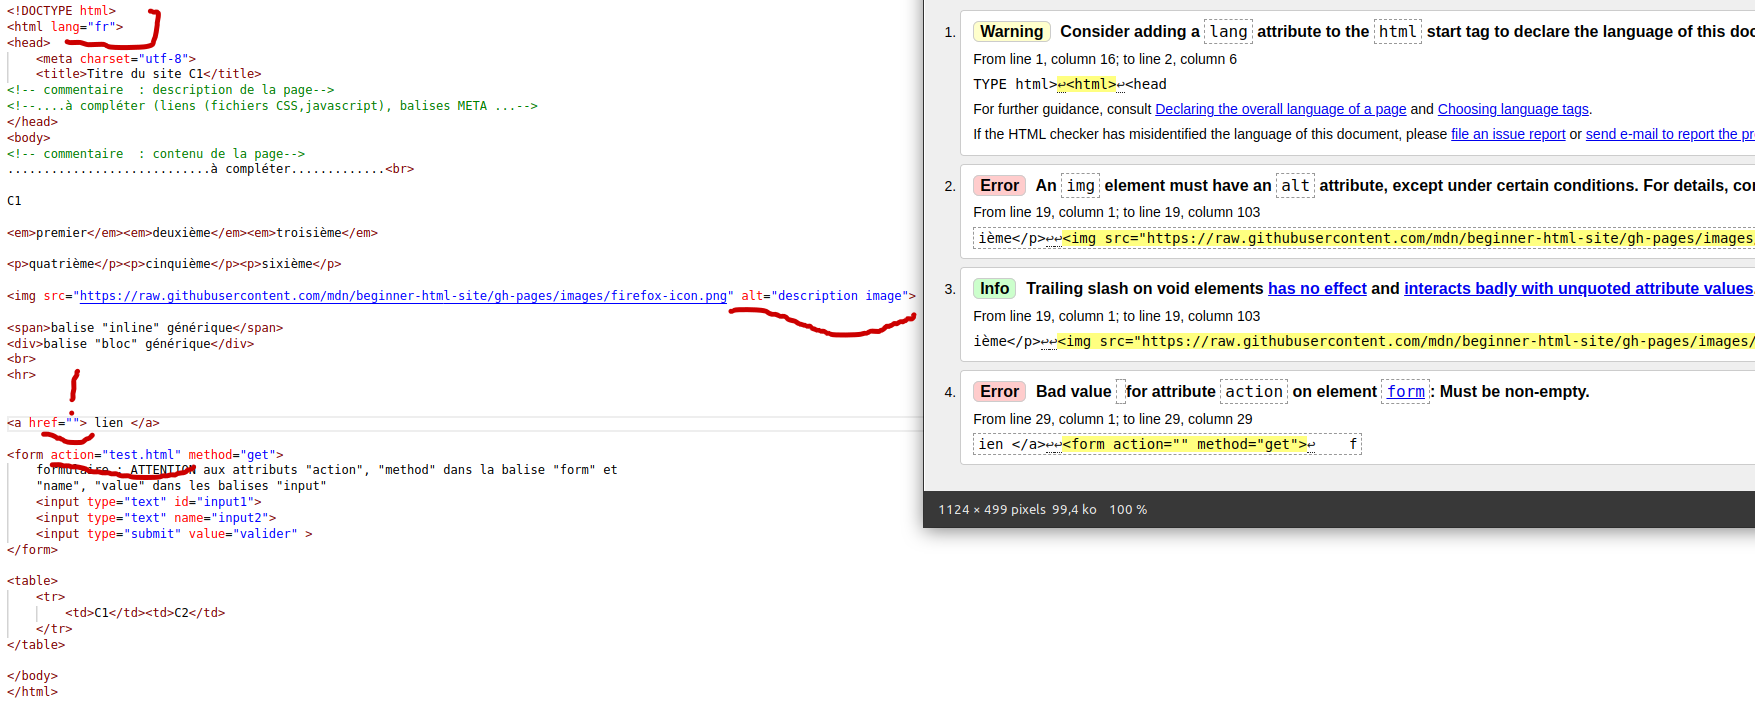Click the firefox-icon.png URL in the code
The height and width of the screenshot is (704, 1755).
coord(403,296)
